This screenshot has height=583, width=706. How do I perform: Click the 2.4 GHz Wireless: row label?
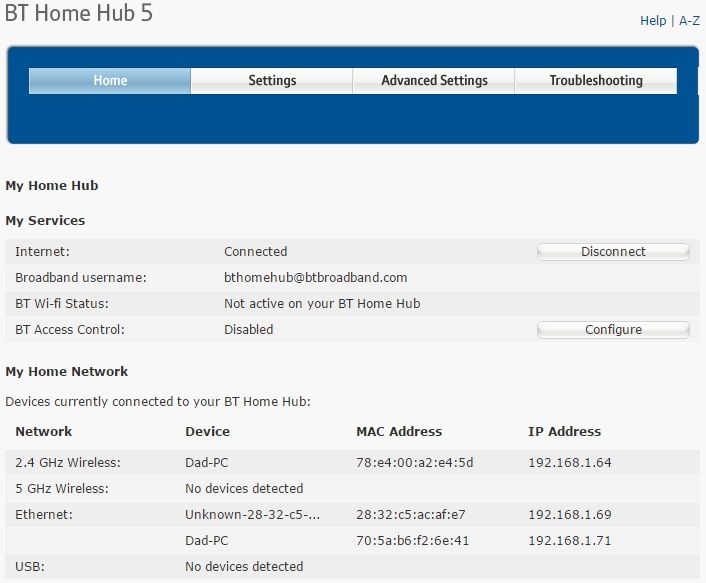click(x=68, y=463)
